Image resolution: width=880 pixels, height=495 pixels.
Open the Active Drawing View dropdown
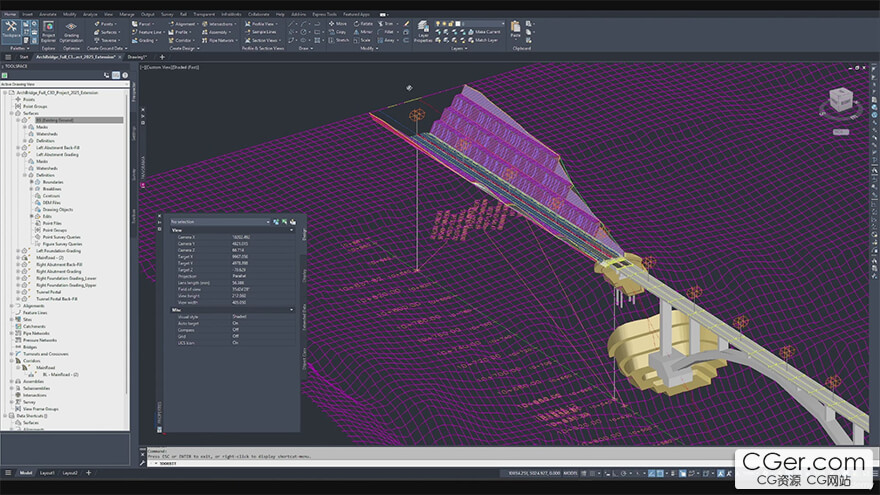(x=65, y=84)
